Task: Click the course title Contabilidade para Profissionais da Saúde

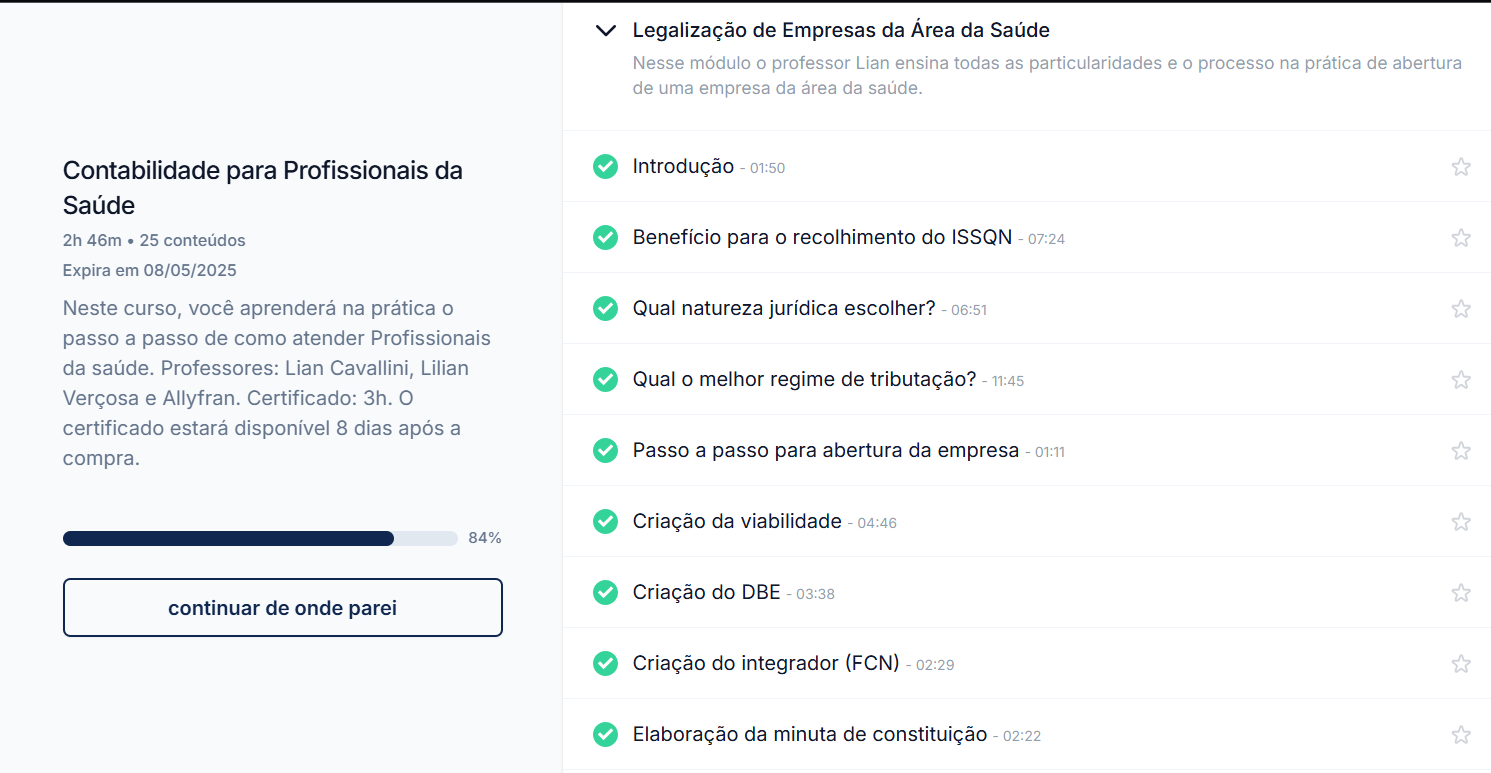Action: (263, 188)
